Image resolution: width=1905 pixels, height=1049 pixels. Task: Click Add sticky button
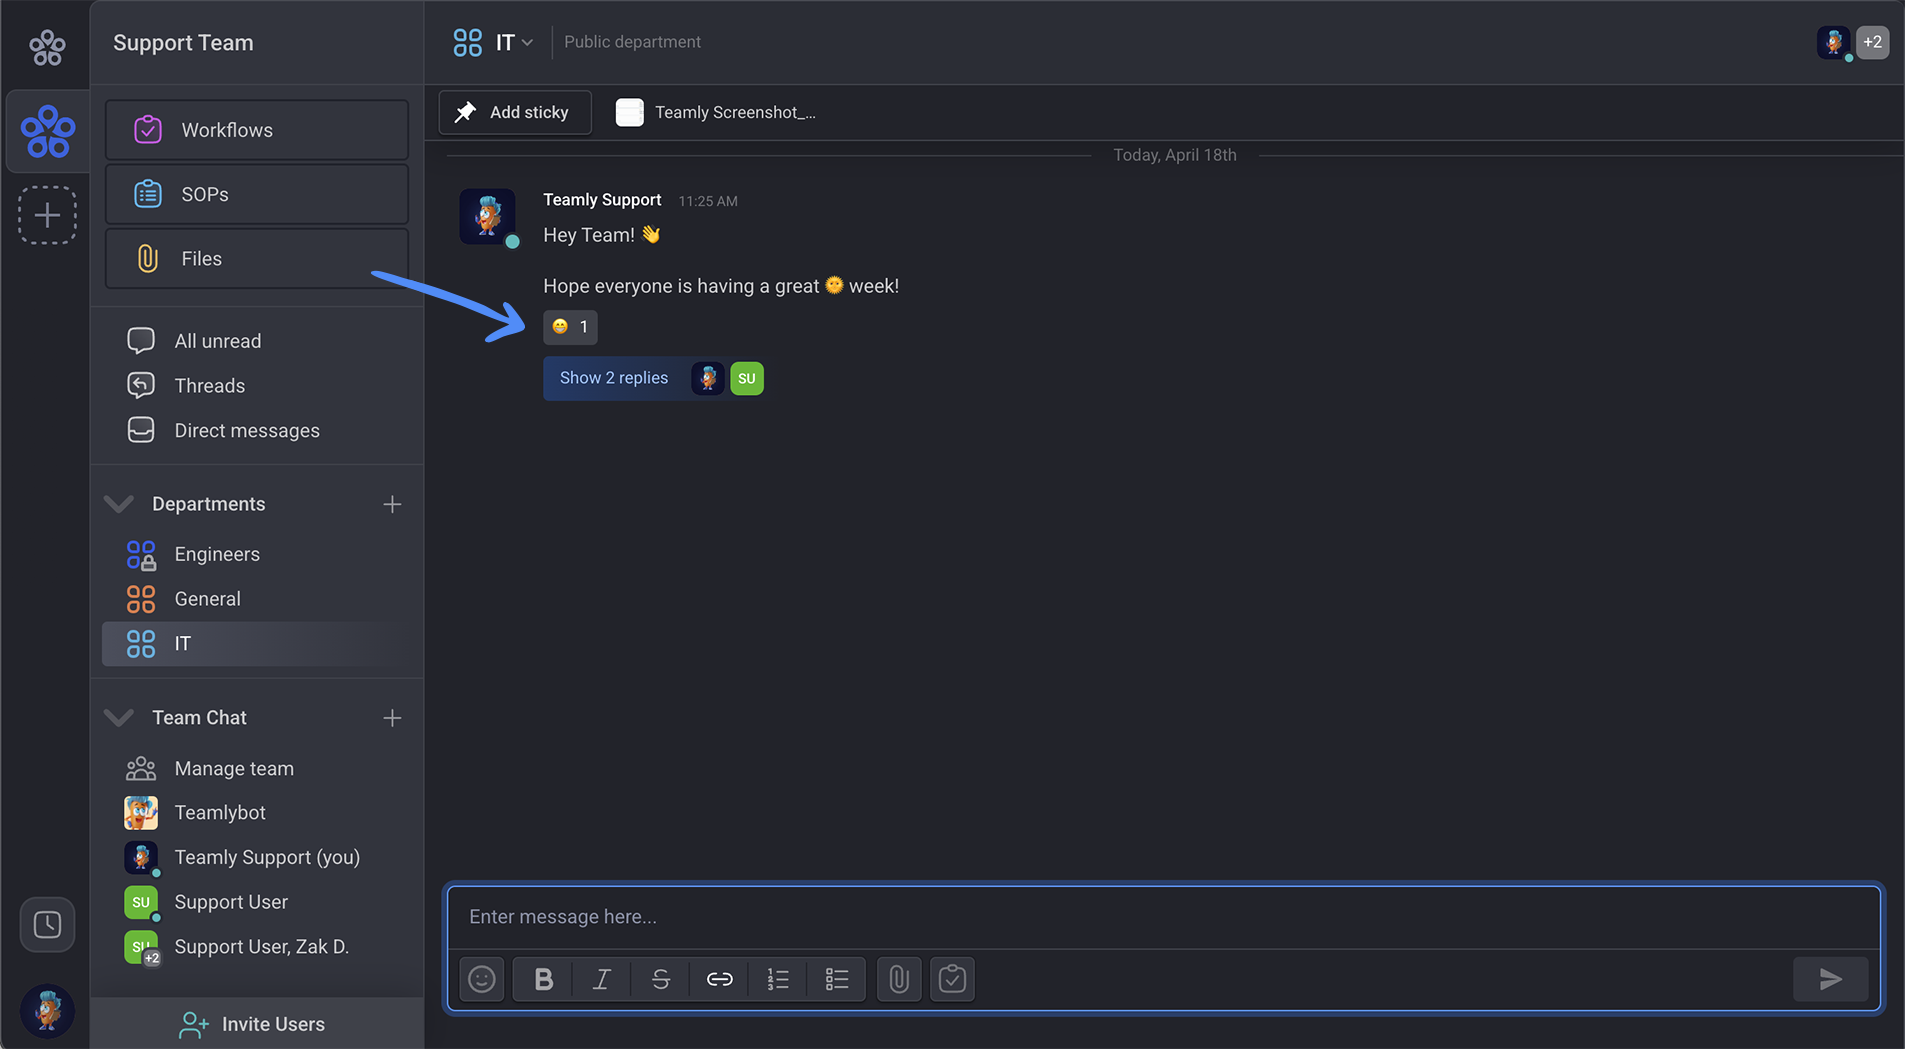[515, 112]
